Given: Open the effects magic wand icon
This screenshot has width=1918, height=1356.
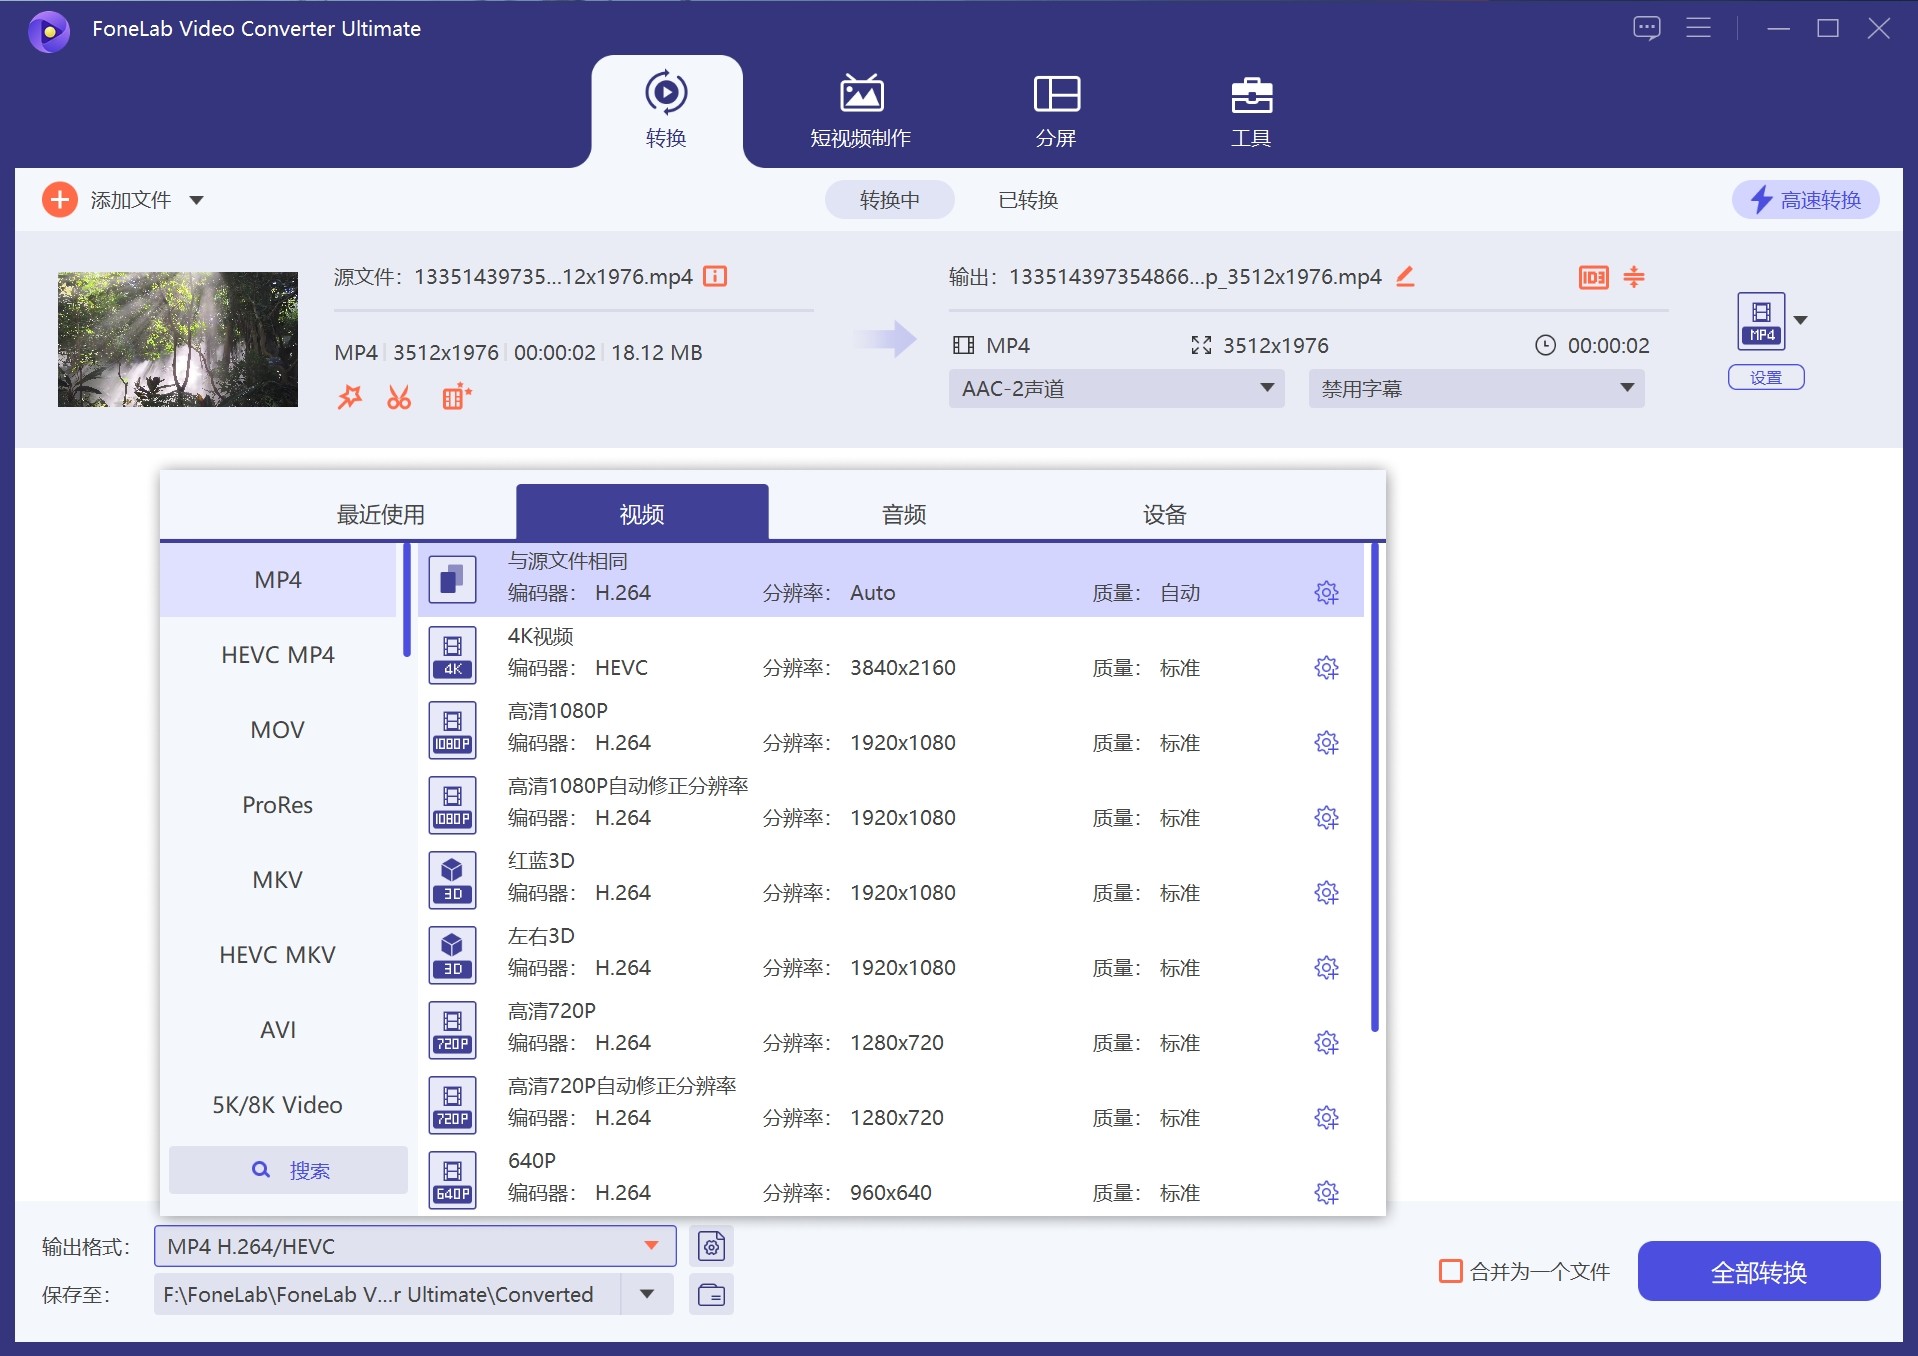Looking at the screenshot, I should point(349,397).
